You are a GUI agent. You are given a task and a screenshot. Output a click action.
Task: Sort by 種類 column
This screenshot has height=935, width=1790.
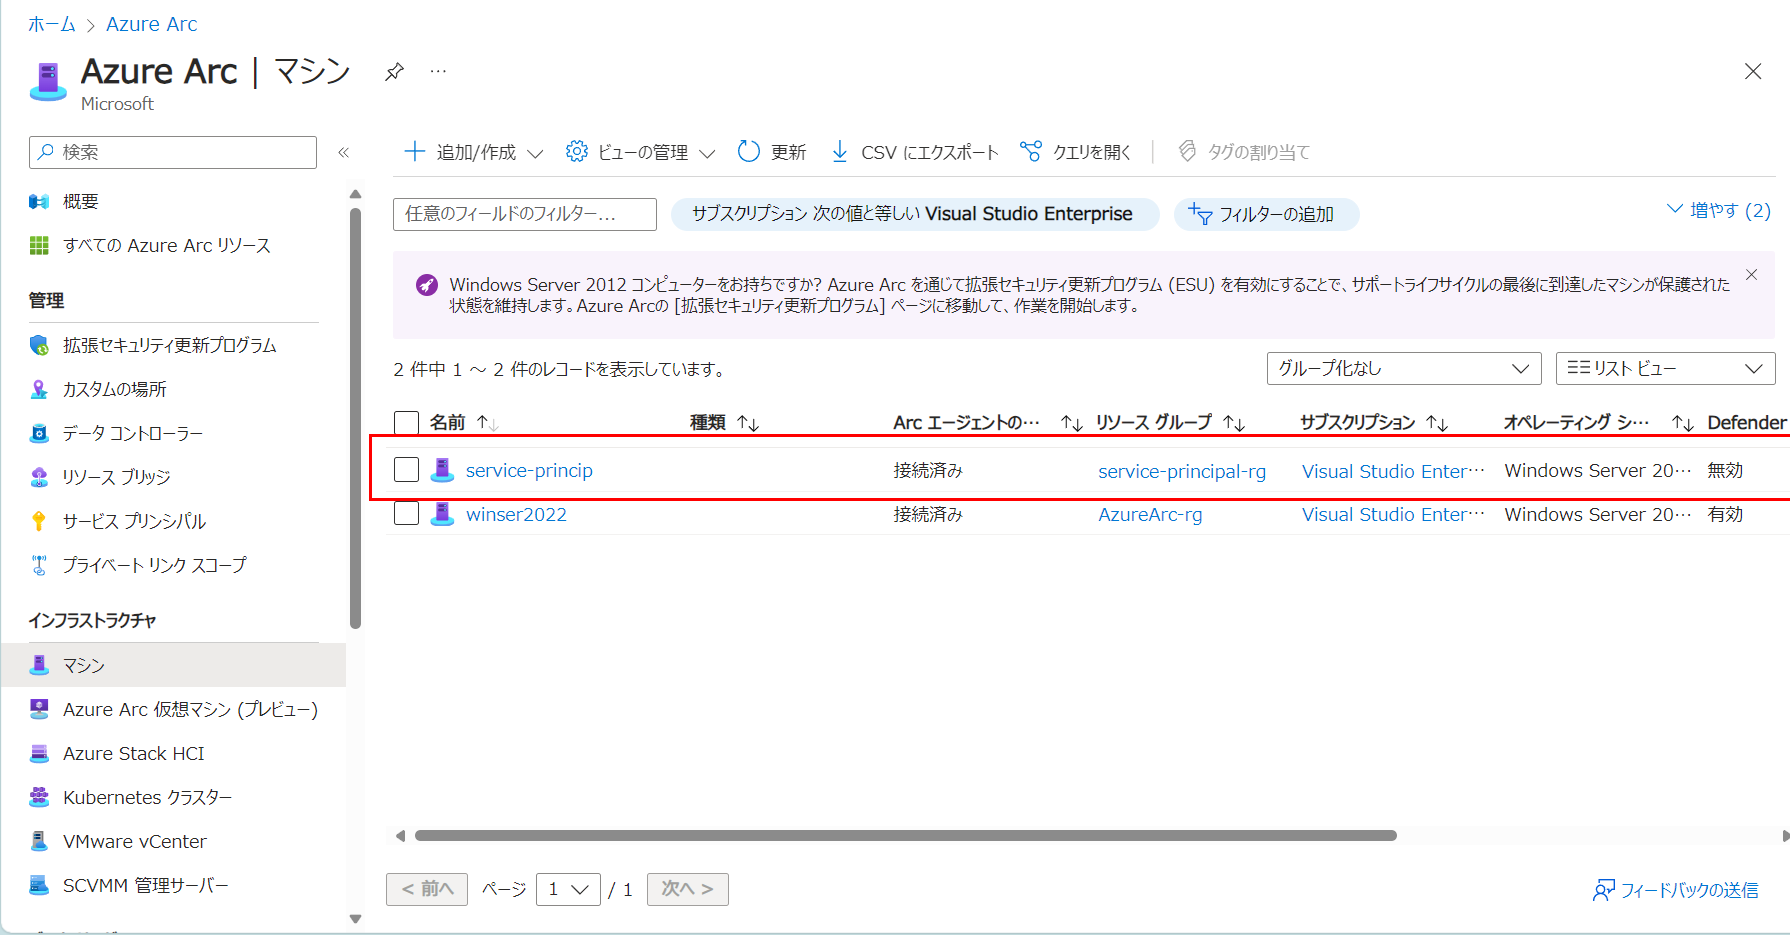click(x=725, y=423)
